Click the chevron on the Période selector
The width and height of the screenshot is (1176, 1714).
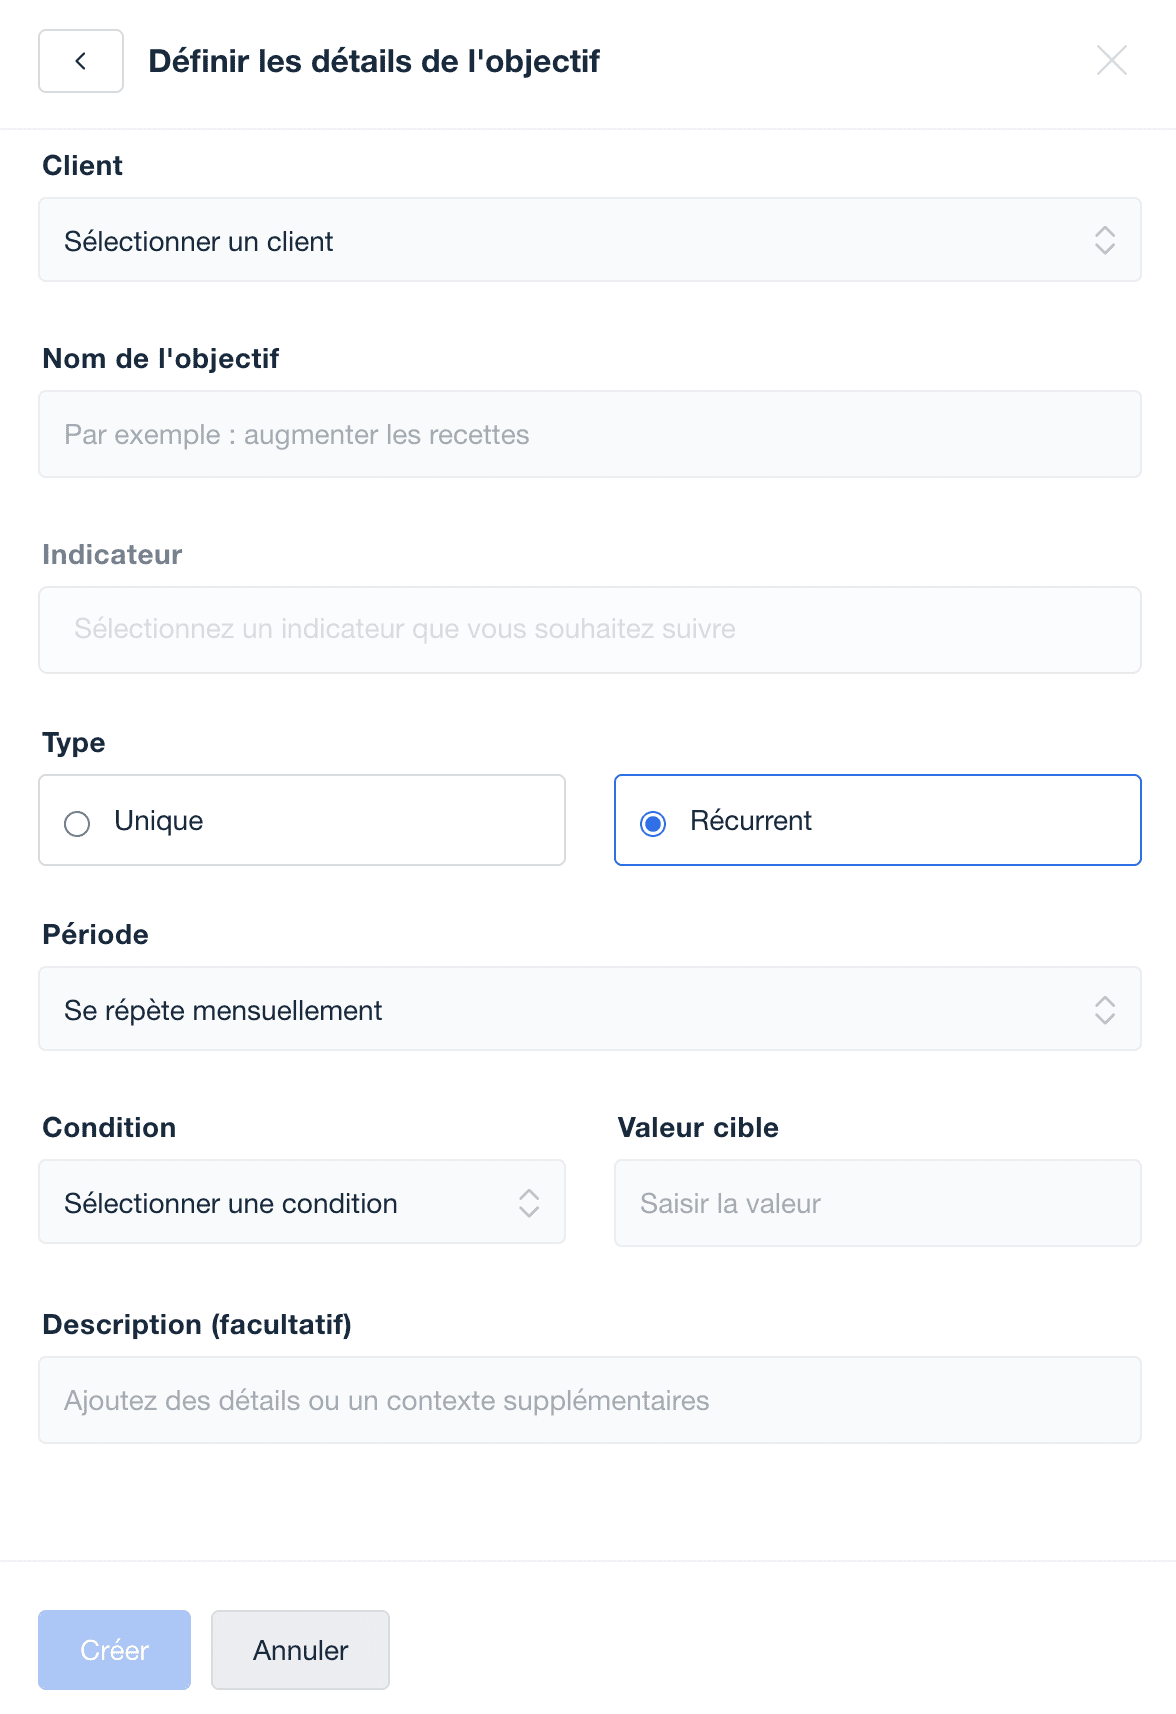[1105, 1010]
